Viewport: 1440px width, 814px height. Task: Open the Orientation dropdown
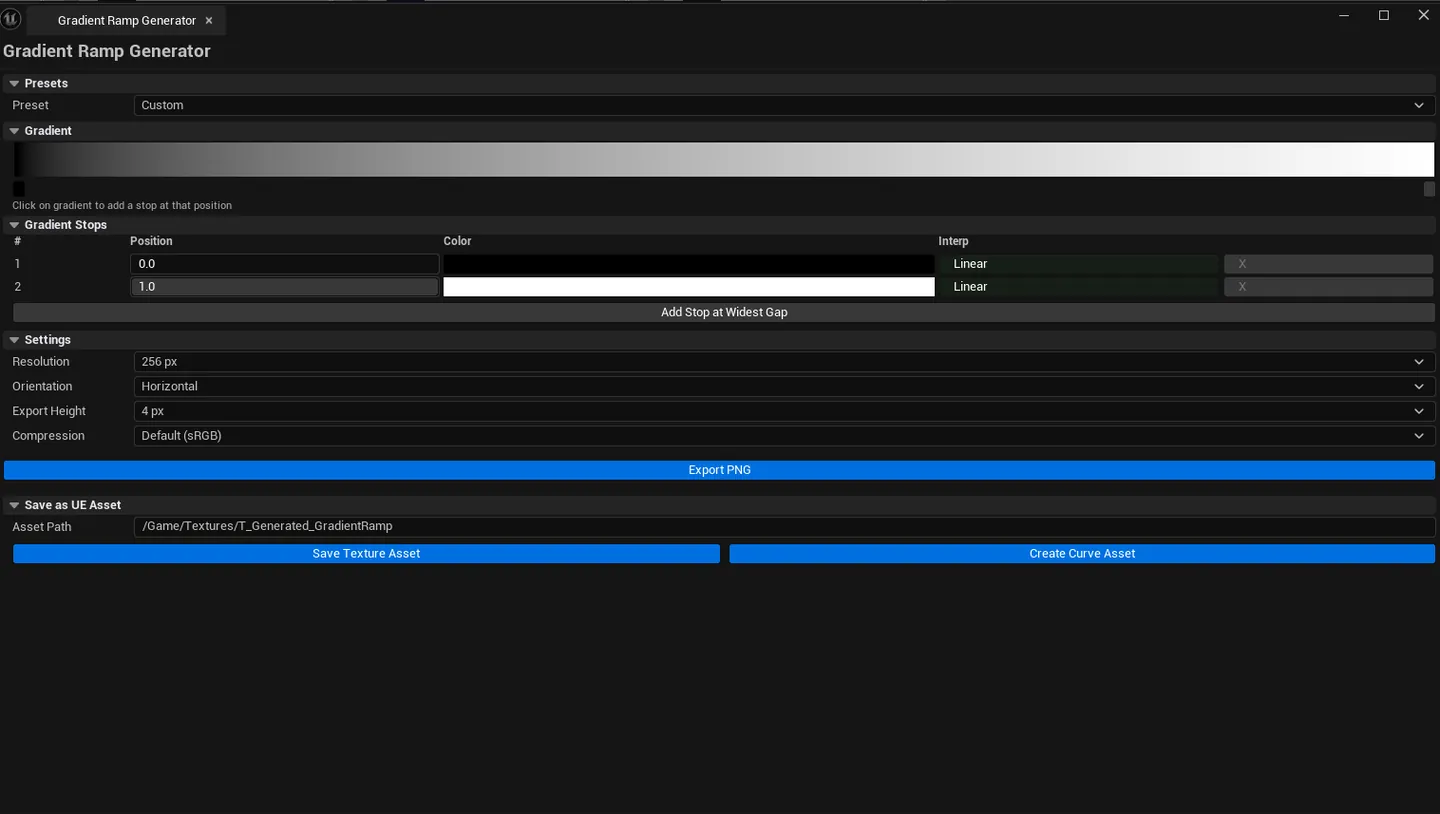[x=784, y=386]
